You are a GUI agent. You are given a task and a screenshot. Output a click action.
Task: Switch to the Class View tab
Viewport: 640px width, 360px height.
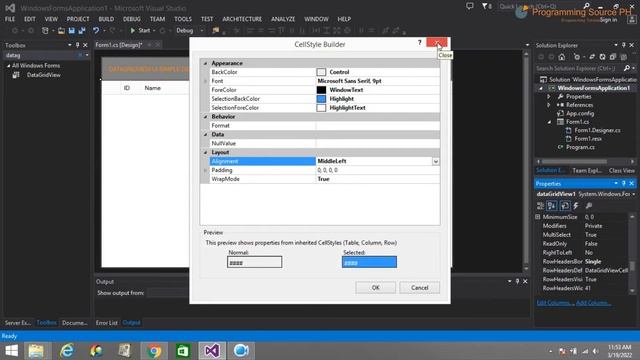(x=622, y=170)
